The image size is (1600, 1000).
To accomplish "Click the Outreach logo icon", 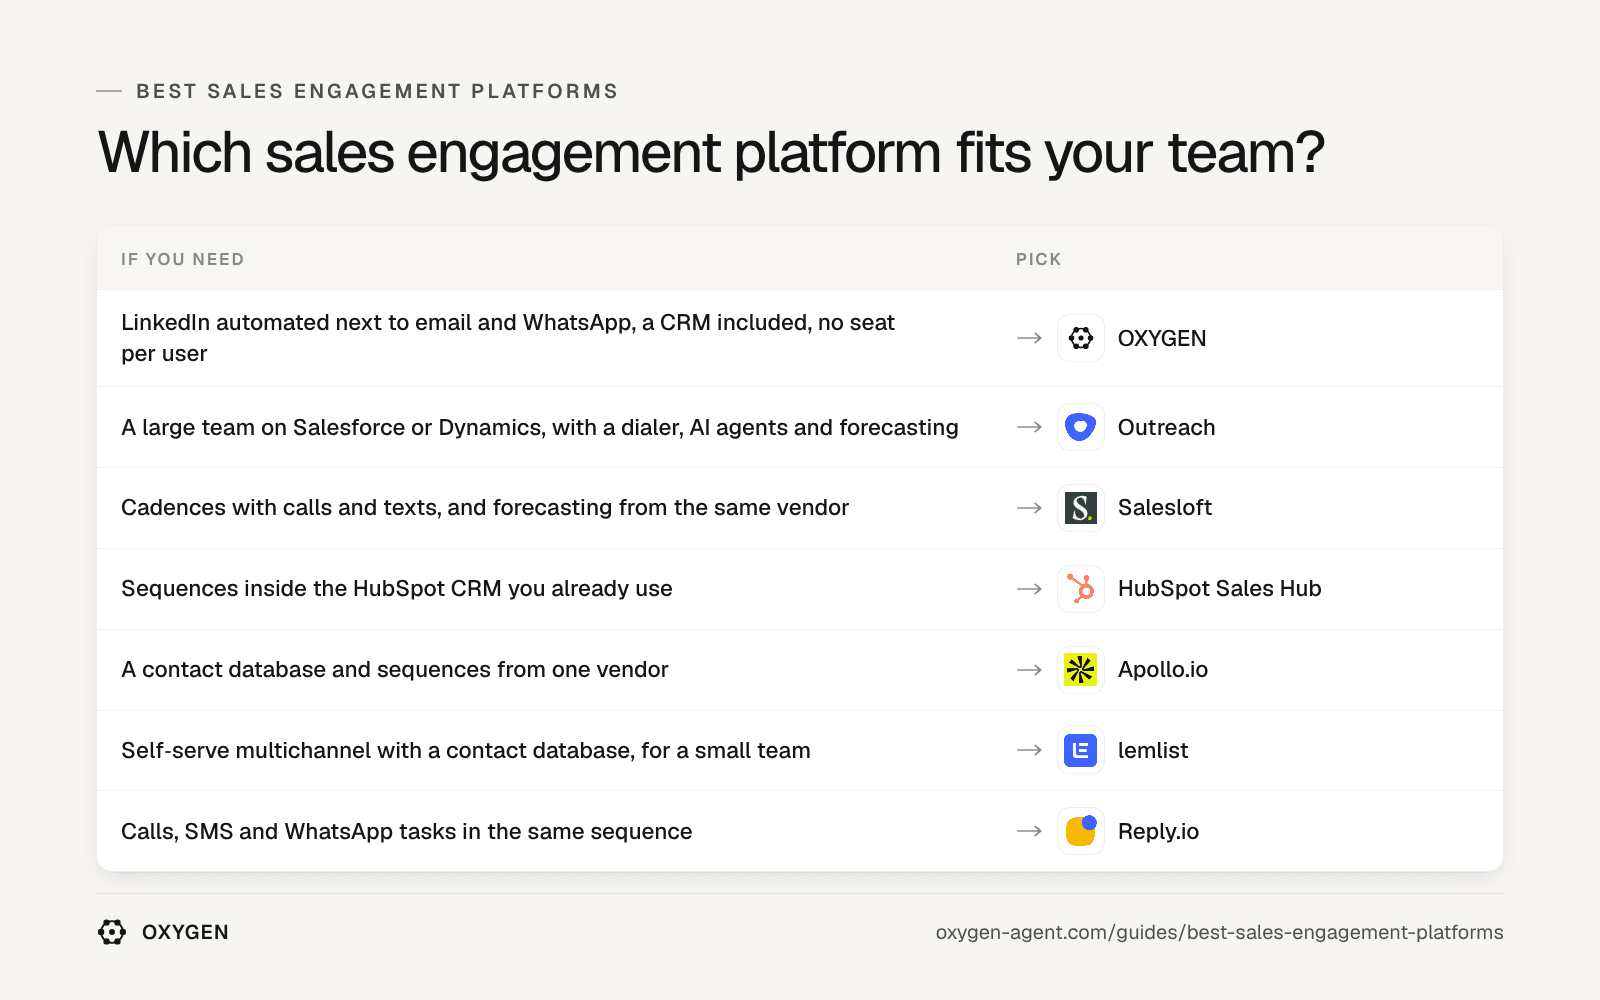I will click(1081, 427).
